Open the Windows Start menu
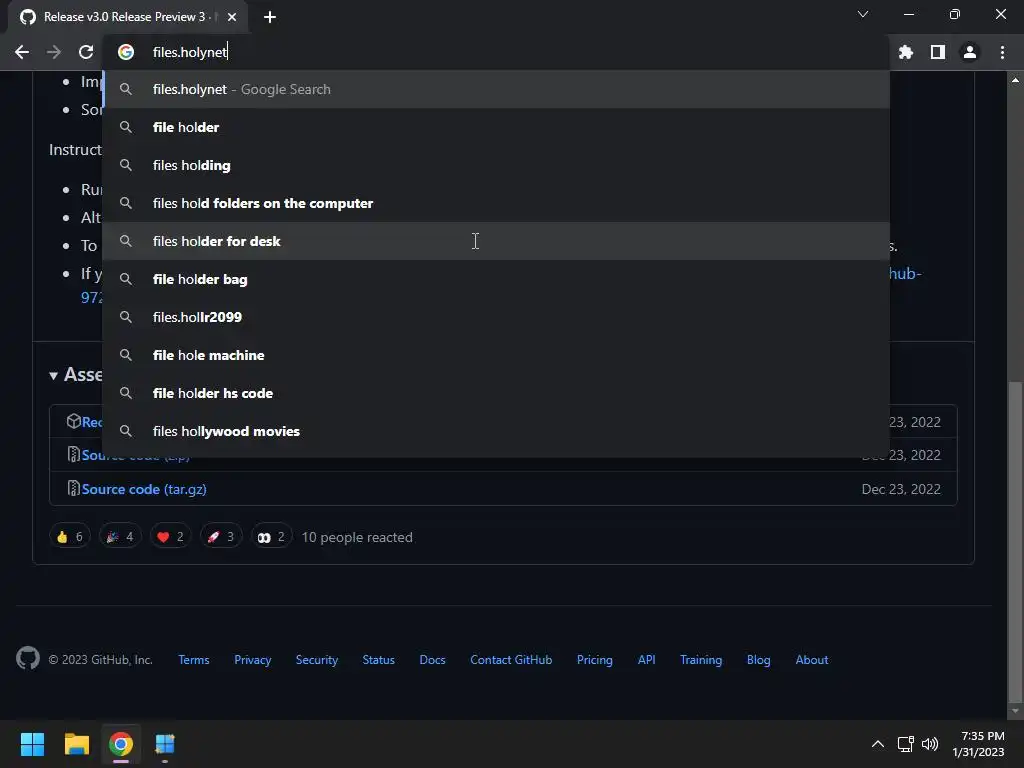Viewport: 1024px width, 768px height. point(32,744)
